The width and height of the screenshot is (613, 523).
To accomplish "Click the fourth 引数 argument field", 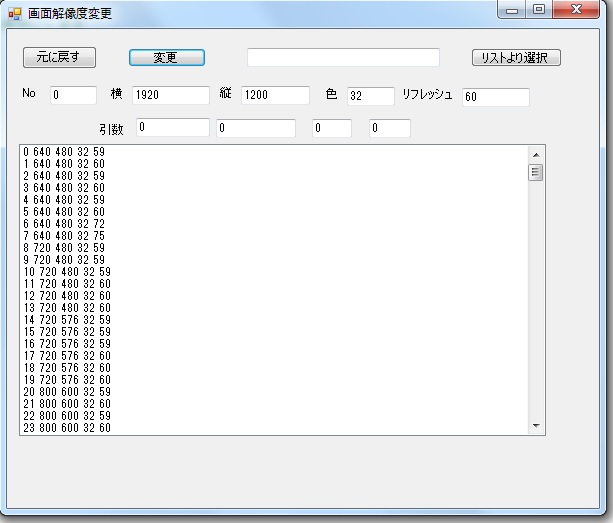I will (x=390, y=128).
